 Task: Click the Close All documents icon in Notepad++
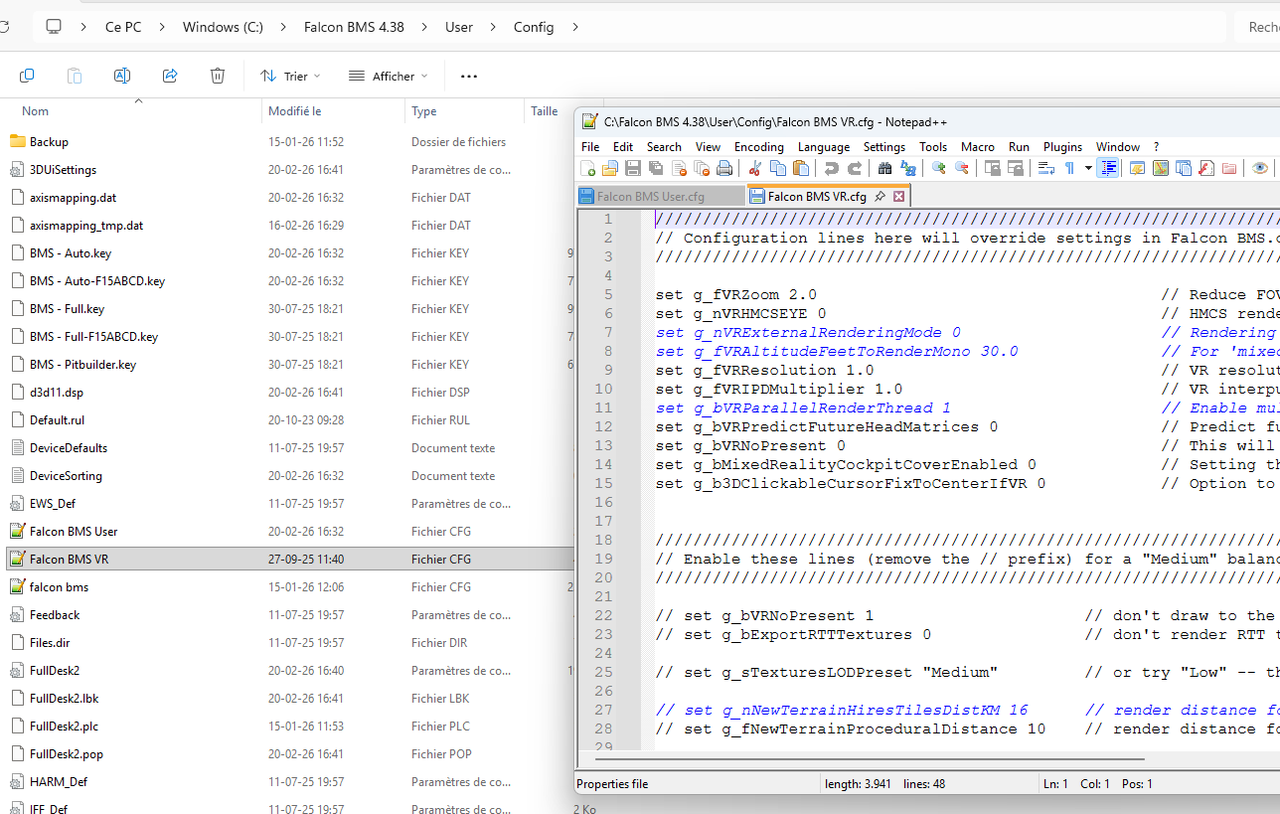[x=702, y=169]
